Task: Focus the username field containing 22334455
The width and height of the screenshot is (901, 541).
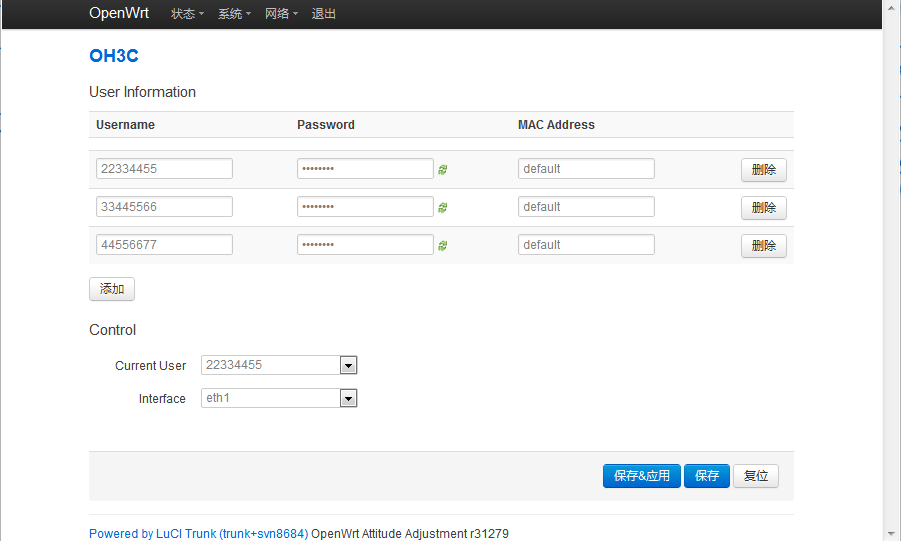Action: [164, 168]
